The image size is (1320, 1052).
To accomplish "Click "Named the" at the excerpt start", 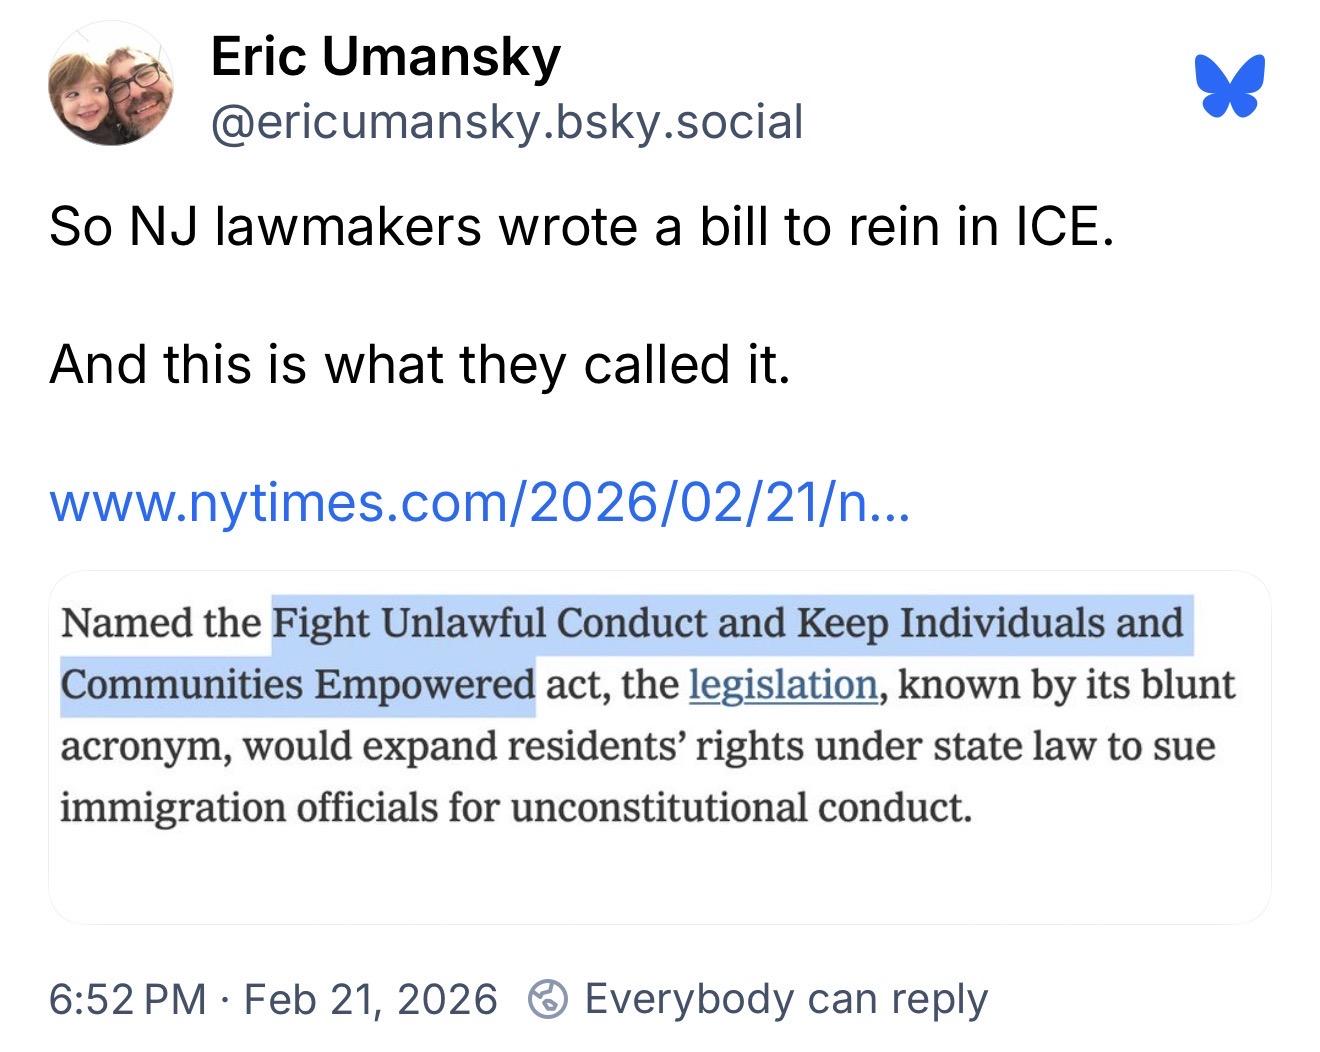I will [x=160, y=623].
